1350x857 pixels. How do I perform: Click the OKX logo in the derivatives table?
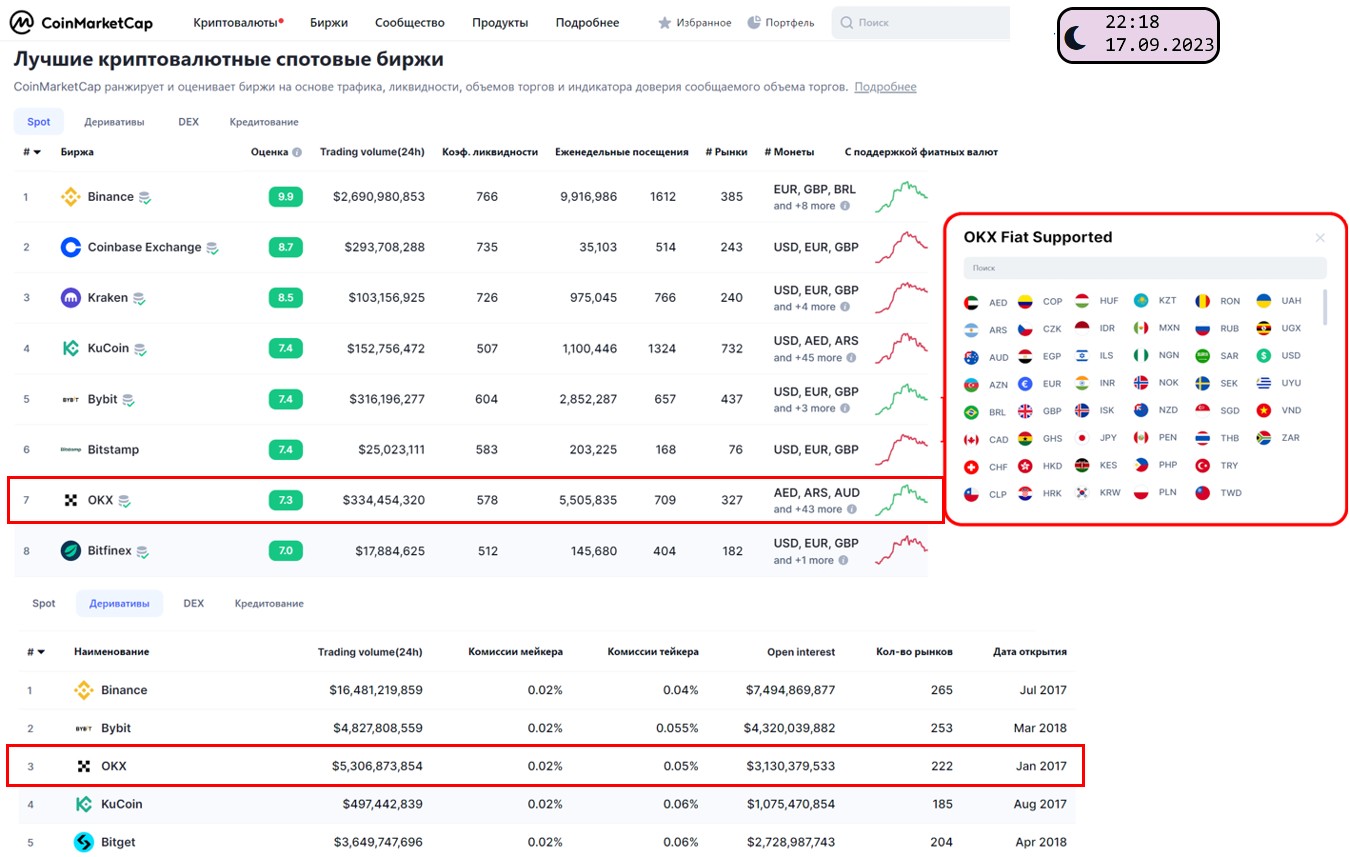point(84,766)
